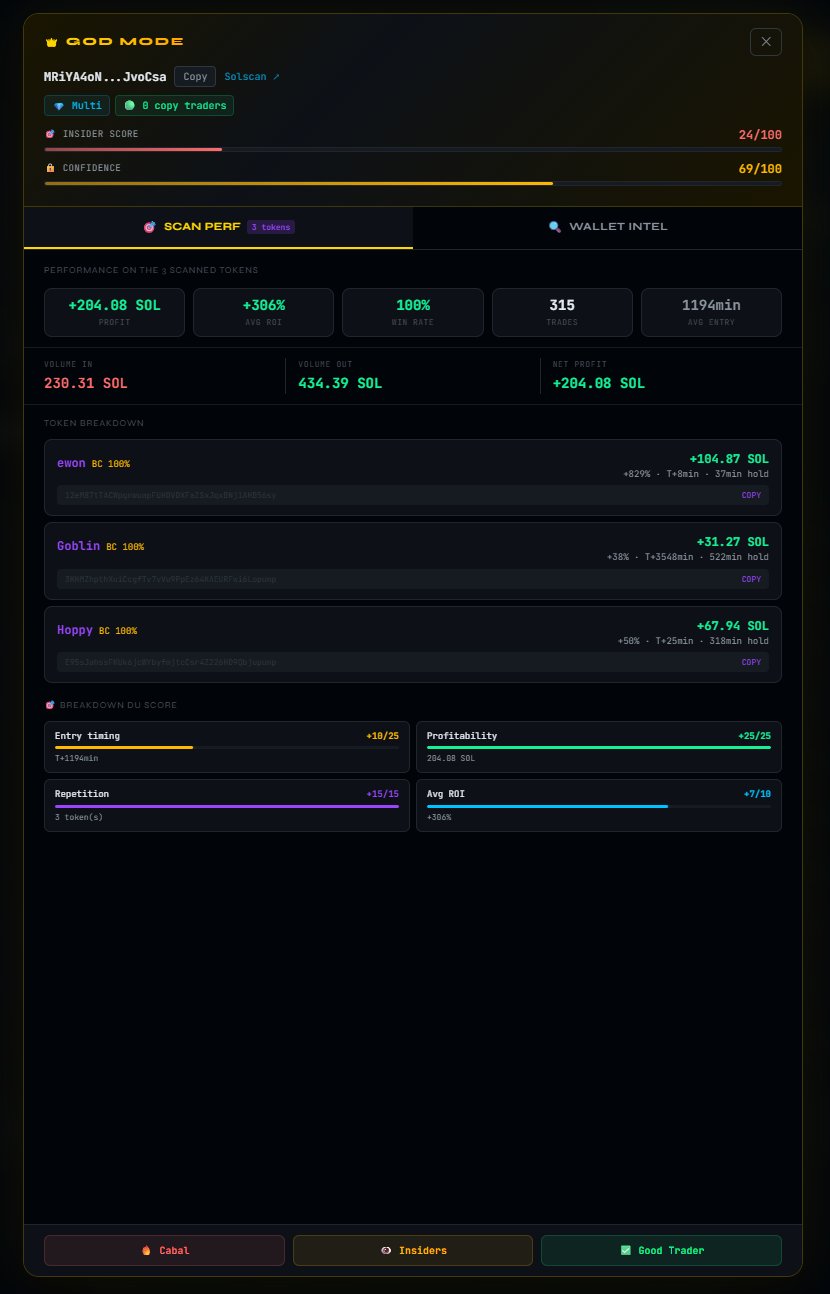Click the Goblin +31.27 SOL profit
The height and width of the screenshot is (1294, 830).
coord(733,542)
